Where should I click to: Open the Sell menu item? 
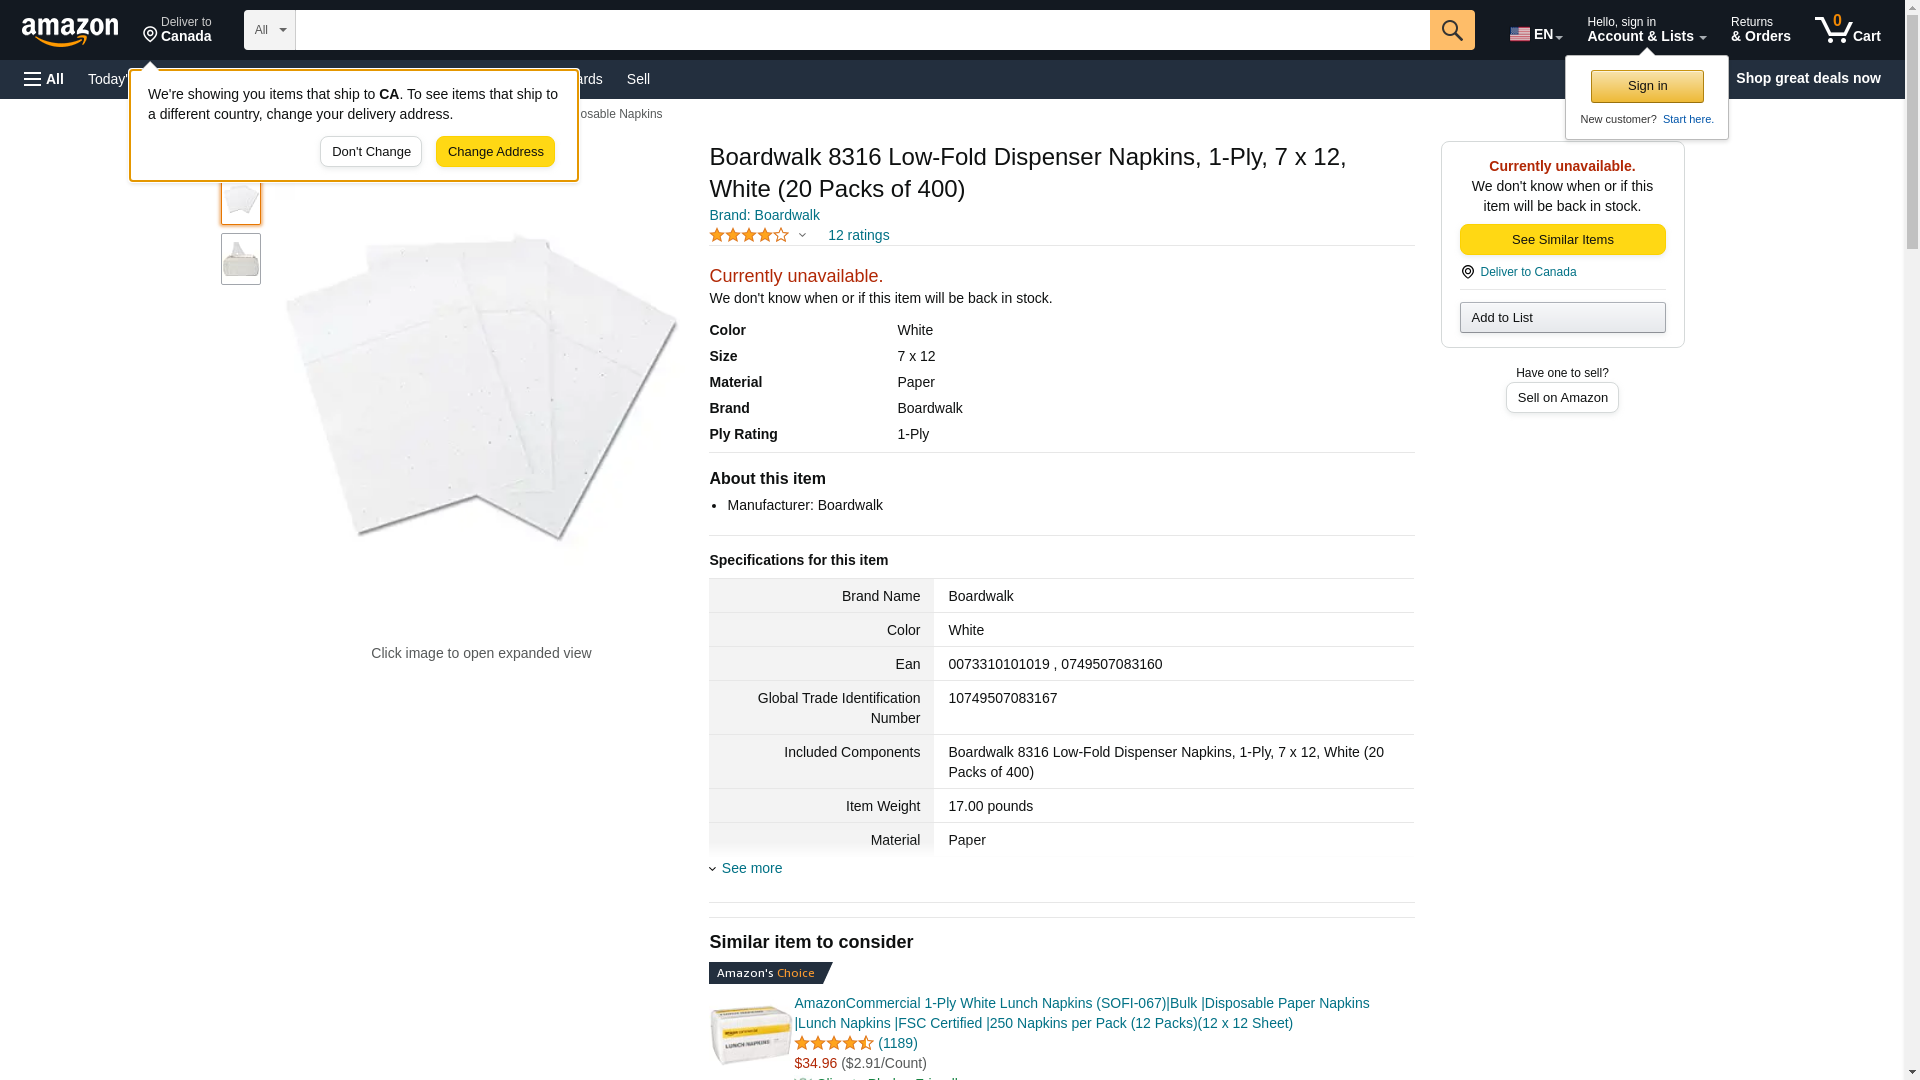638,79
